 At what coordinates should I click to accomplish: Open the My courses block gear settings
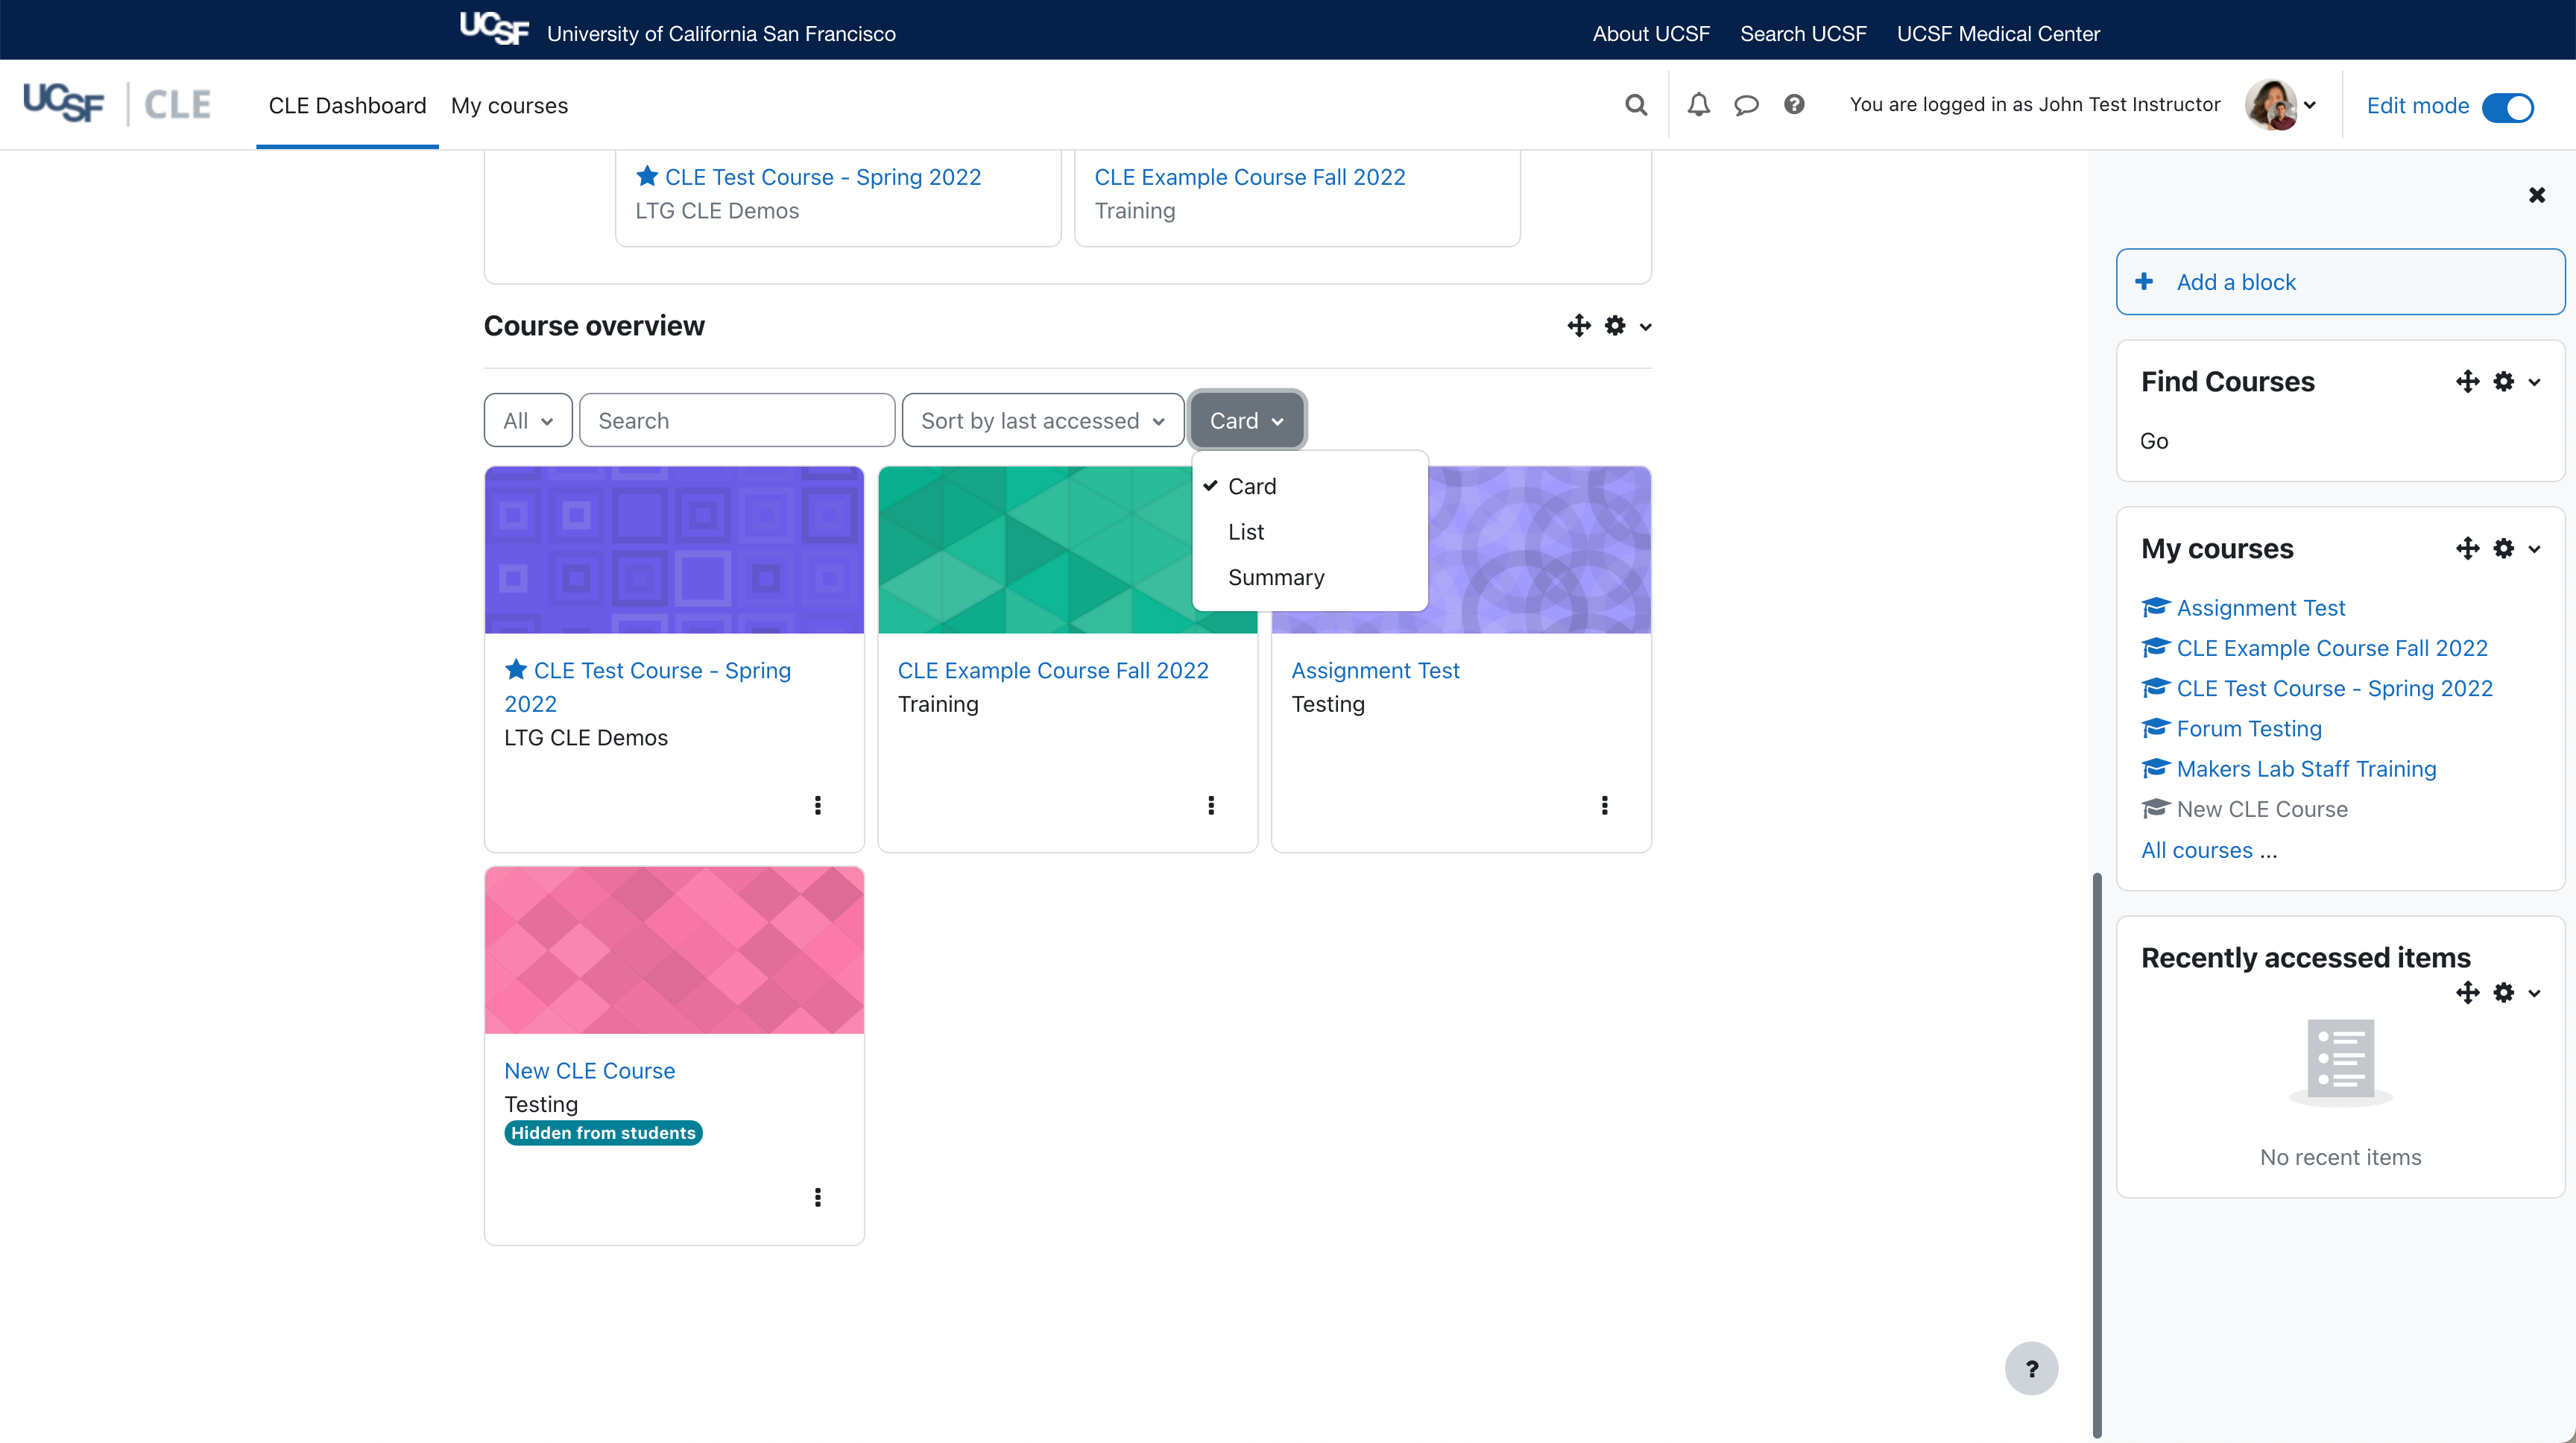pyautogui.click(x=2504, y=549)
